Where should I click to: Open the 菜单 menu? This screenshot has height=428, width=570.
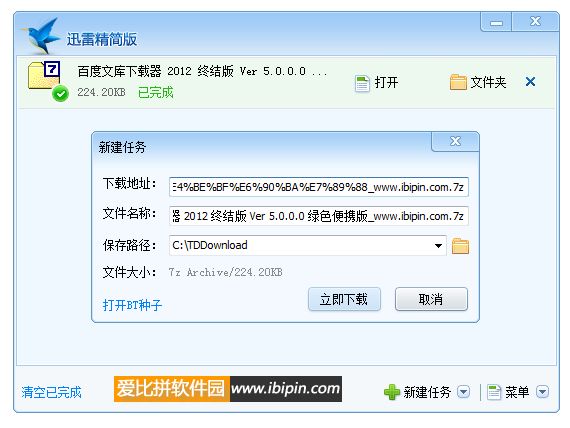(508, 392)
